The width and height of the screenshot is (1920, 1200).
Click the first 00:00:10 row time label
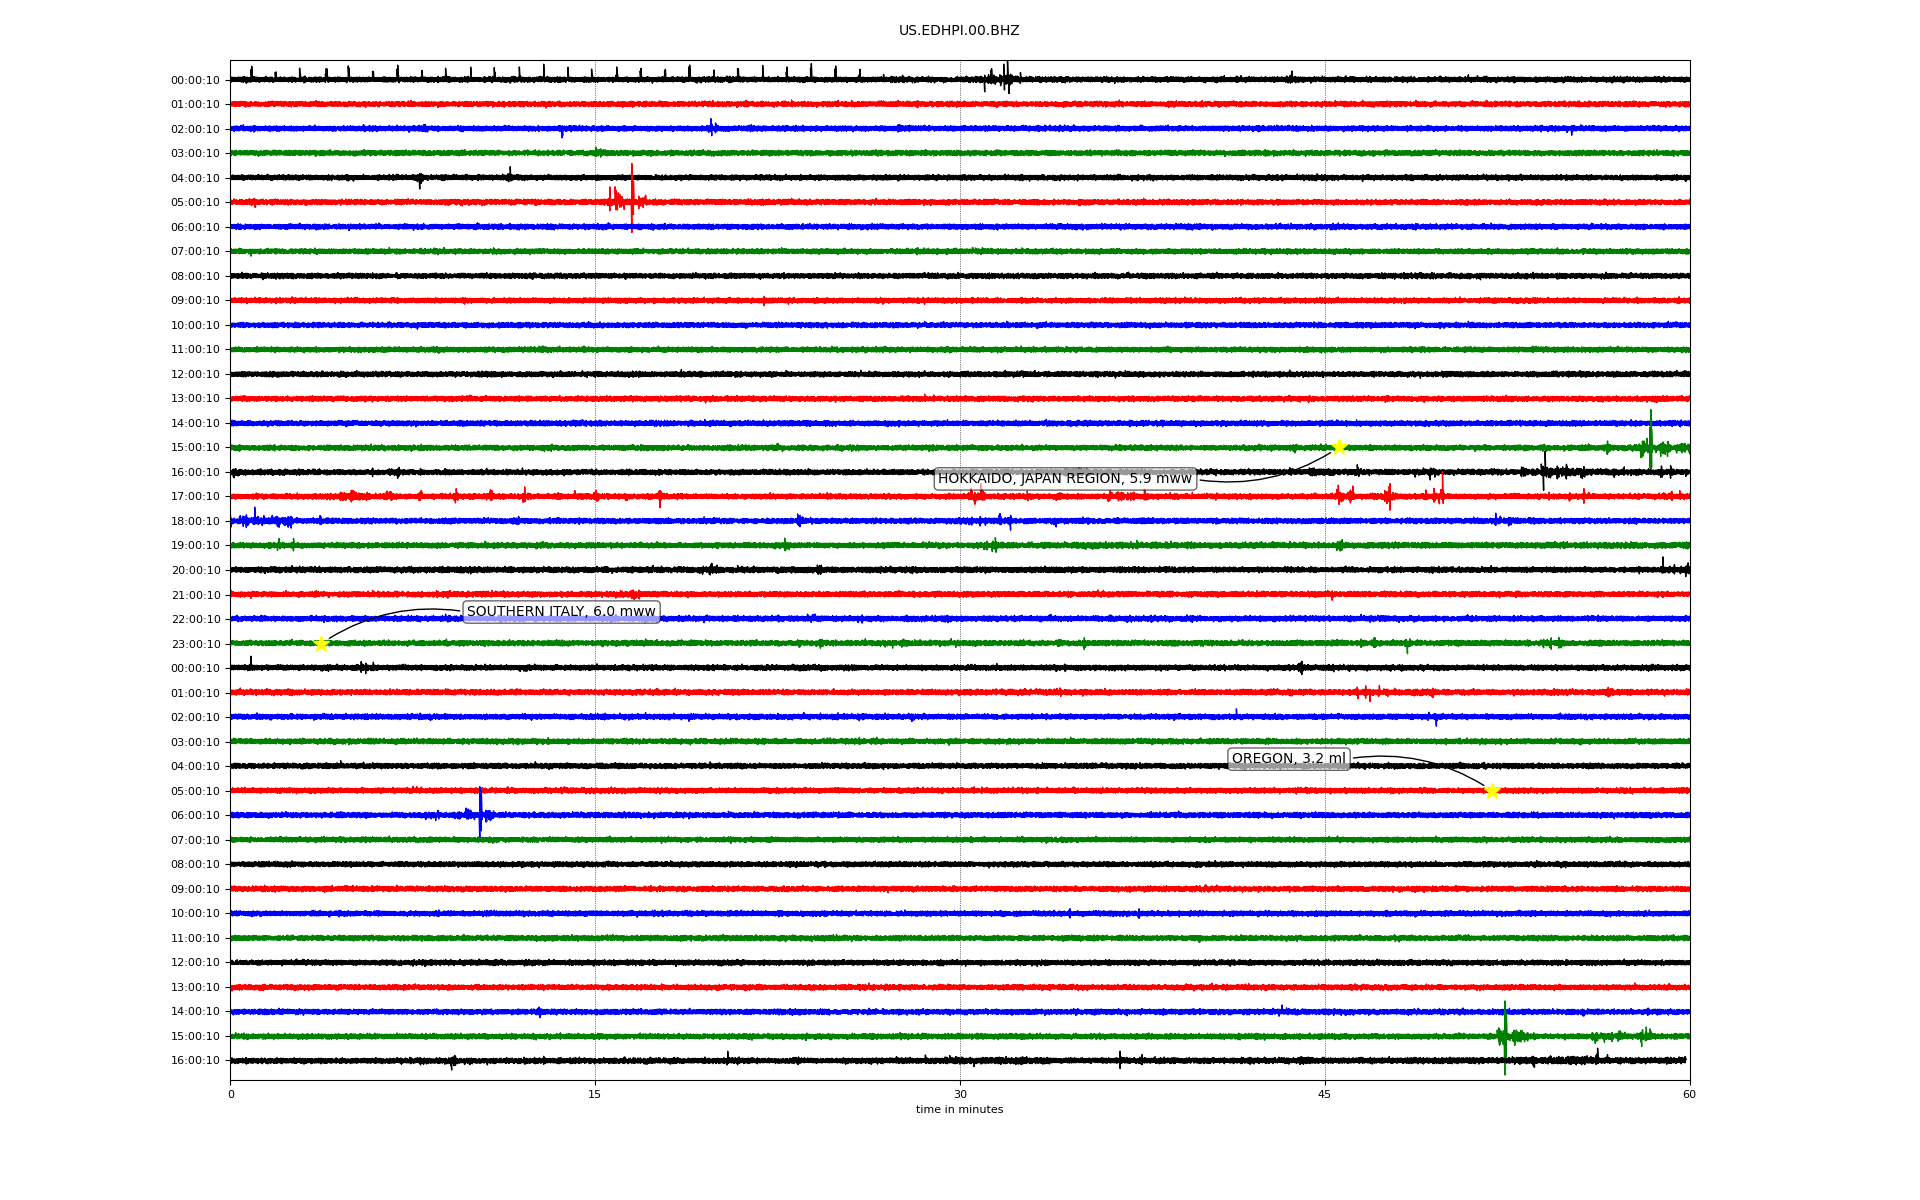[195, 80]
